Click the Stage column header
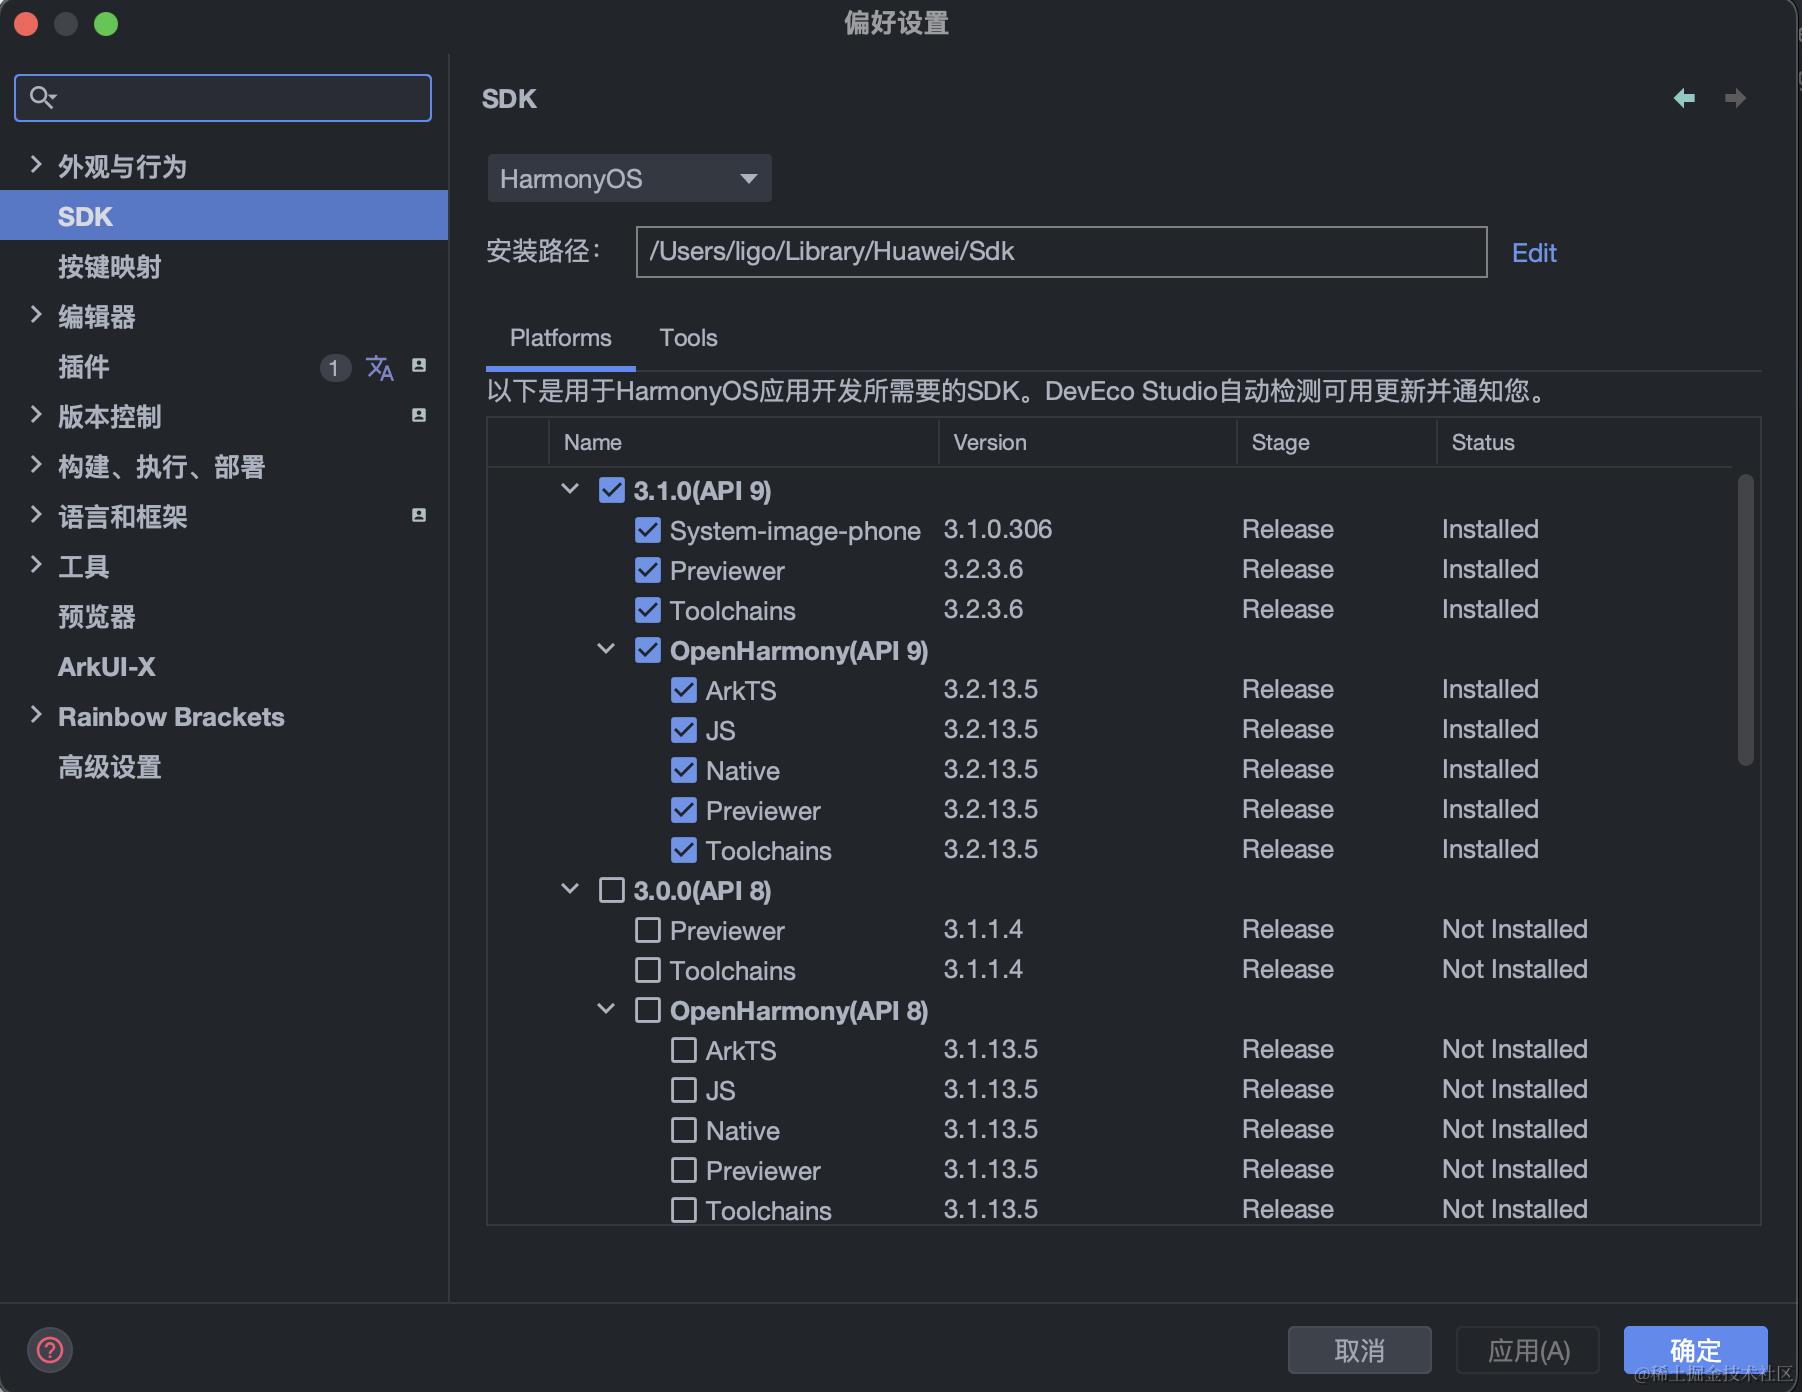This screenshot has height=1392, width=1802. click(x=1337, y=442)
